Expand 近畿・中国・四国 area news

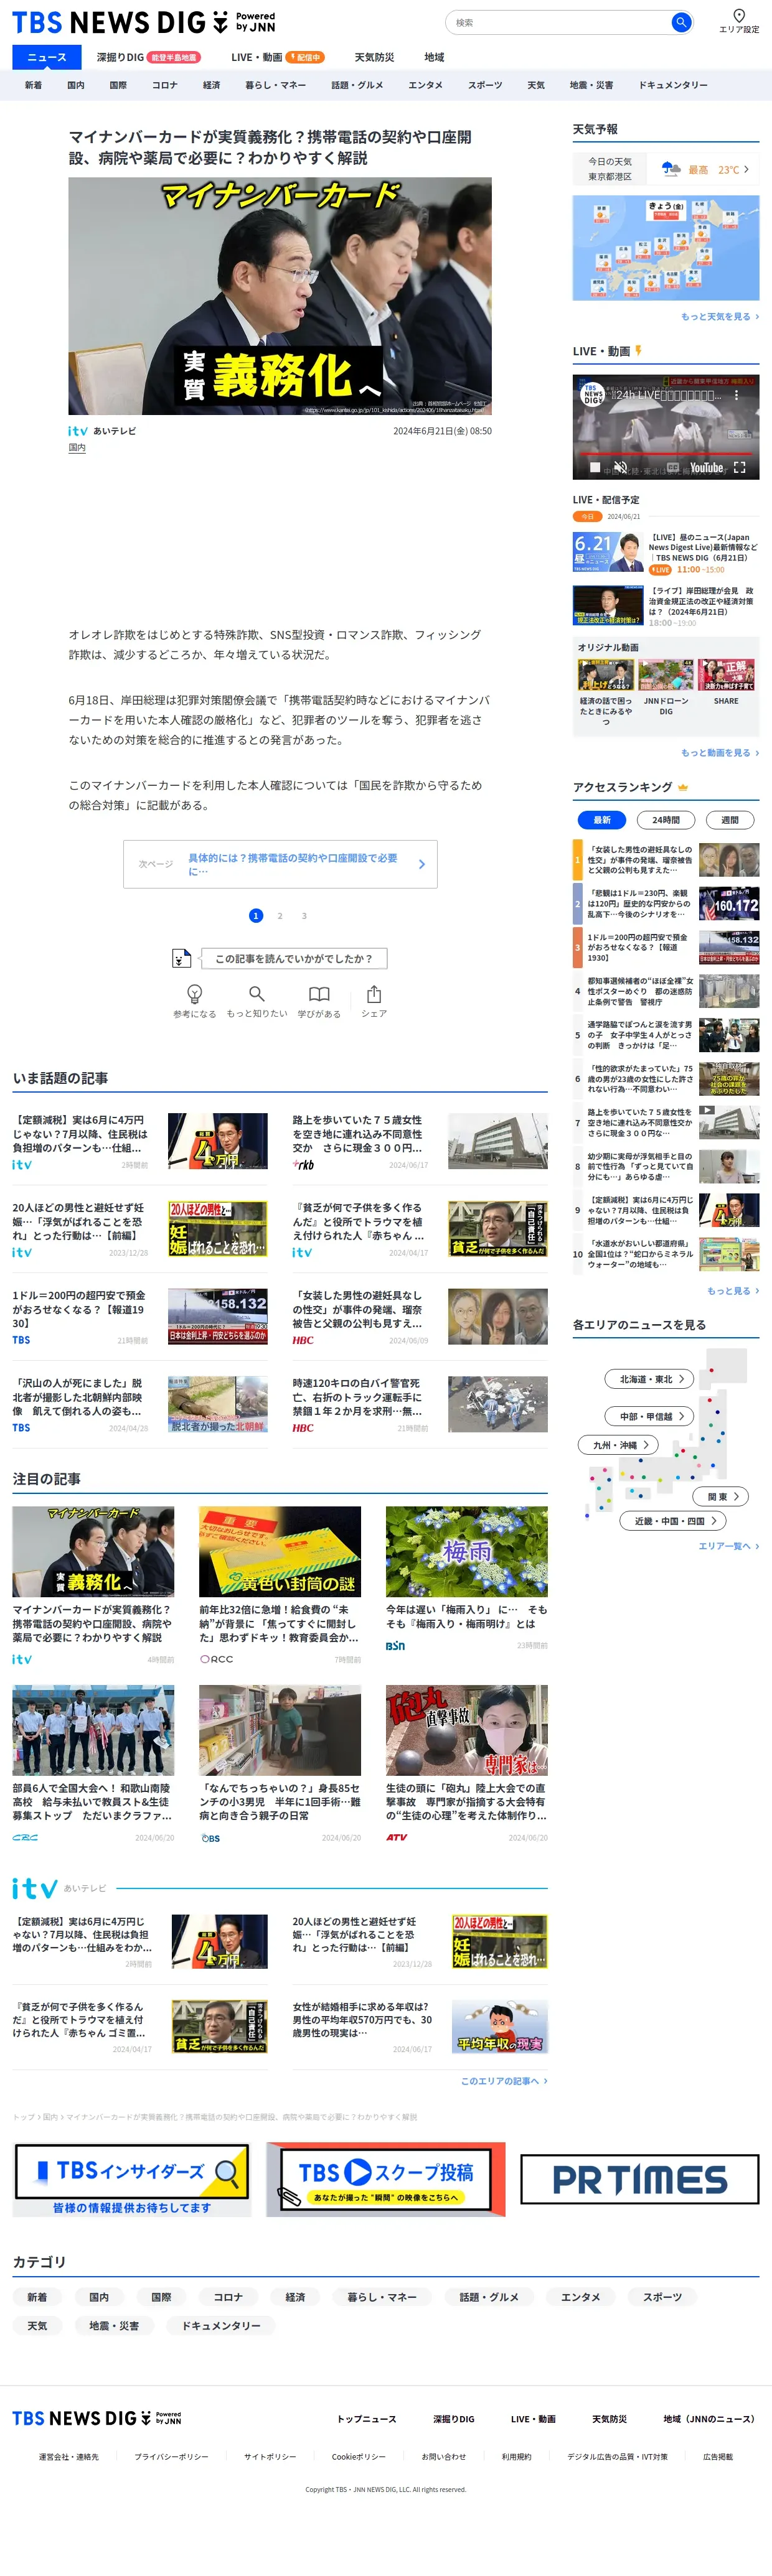[673, 1520]
